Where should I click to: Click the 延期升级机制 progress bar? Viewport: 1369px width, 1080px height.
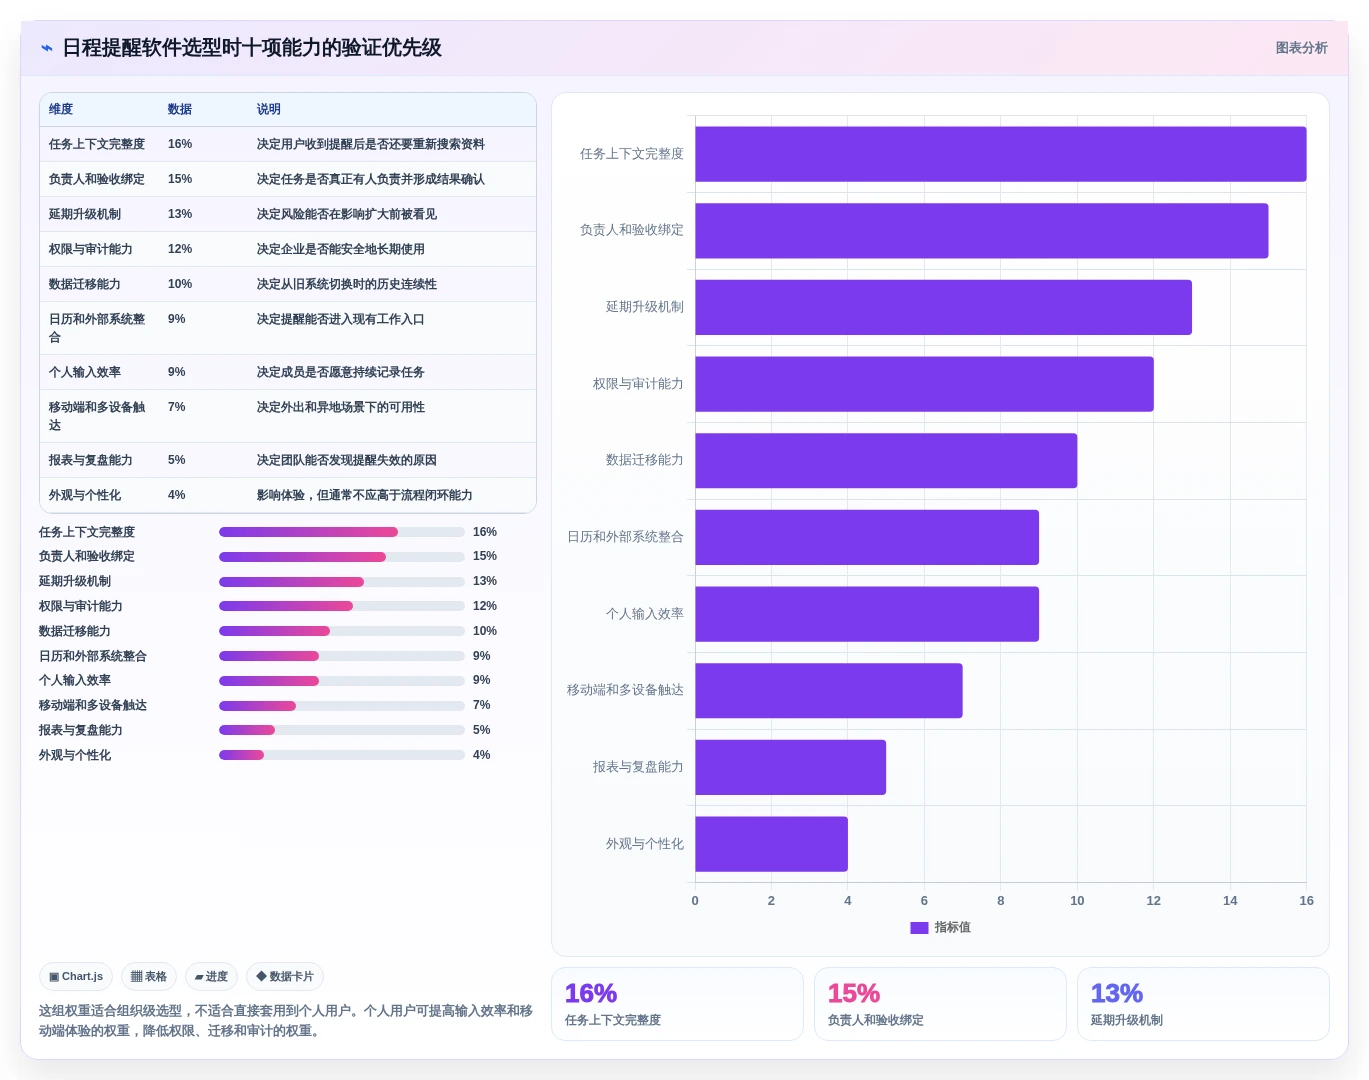point(342,581)
